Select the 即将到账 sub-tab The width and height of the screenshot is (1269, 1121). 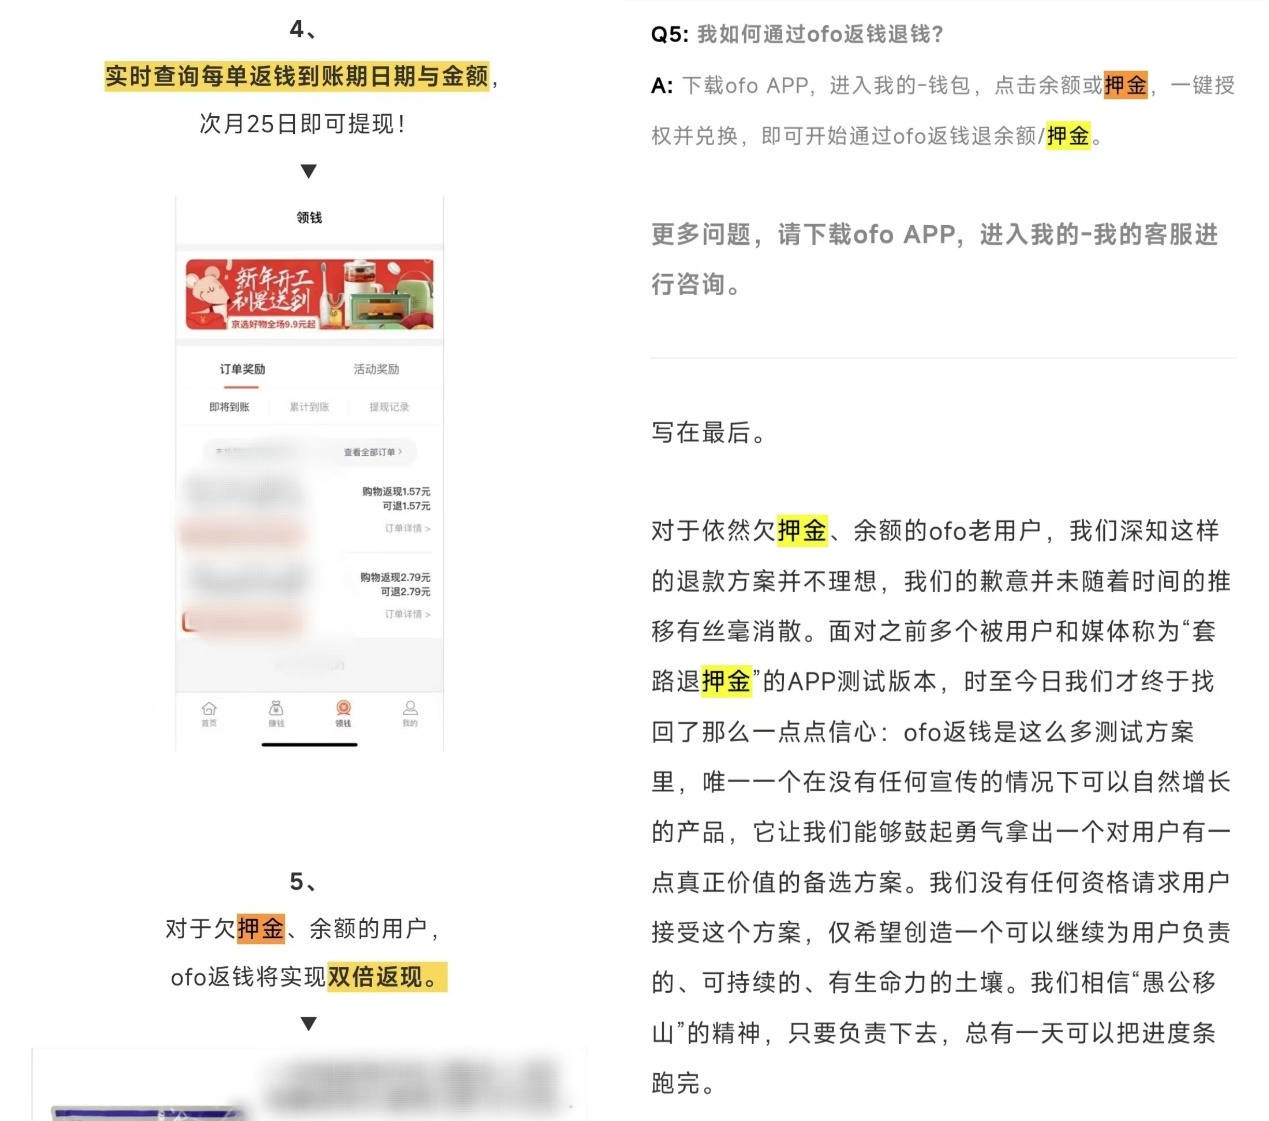[229, 407]
